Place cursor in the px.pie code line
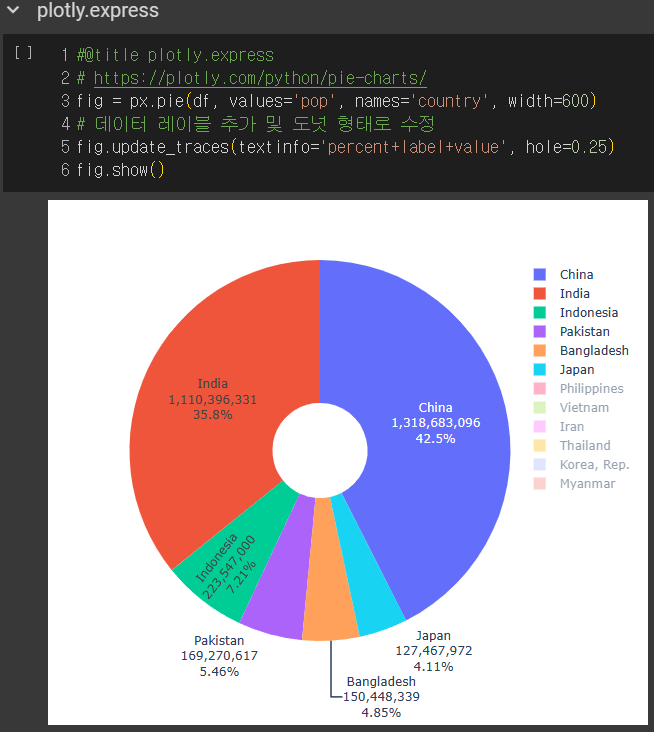Viewport: 654px width, 732px height. (x=337, y=101)
